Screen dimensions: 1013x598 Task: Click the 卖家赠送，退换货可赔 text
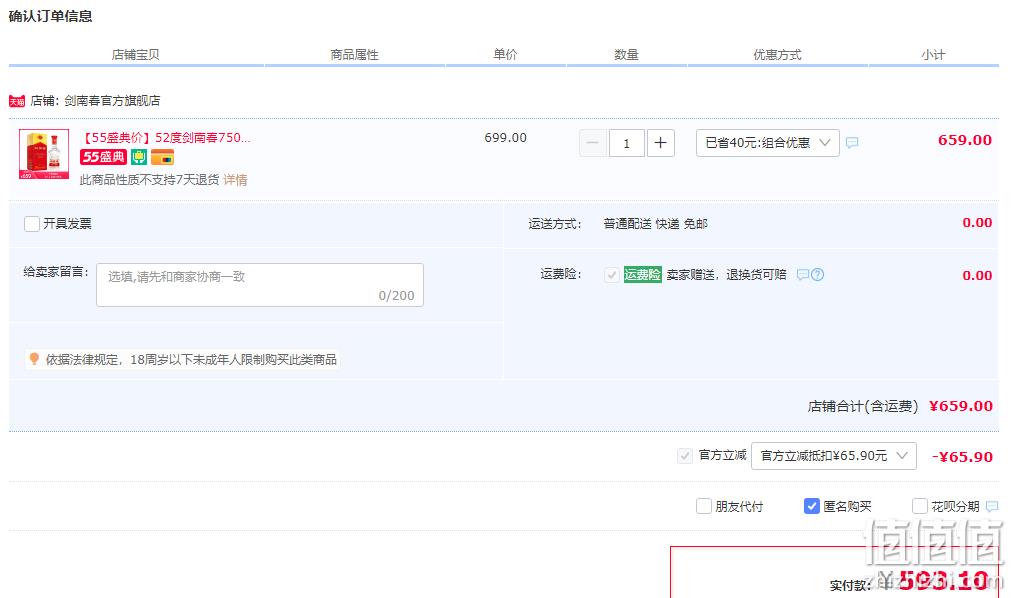point(727,275)
